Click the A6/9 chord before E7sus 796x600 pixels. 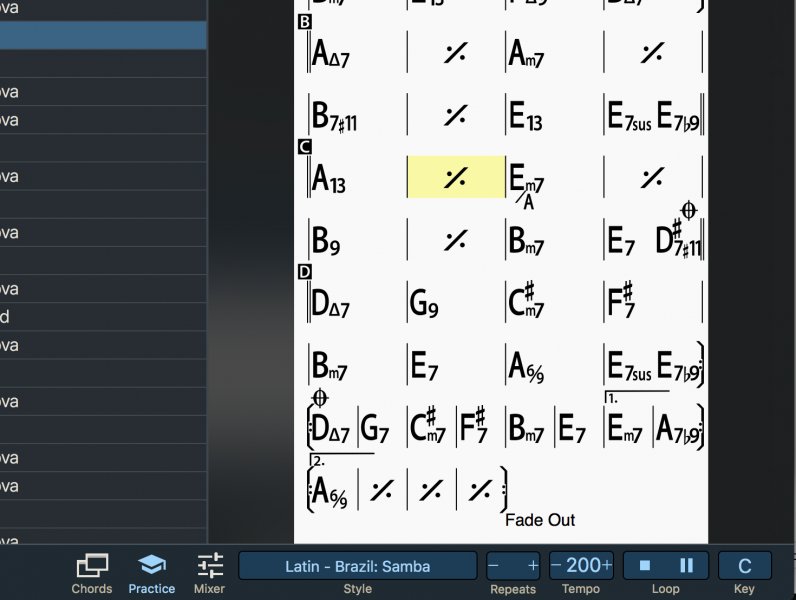tap(526, 366)
